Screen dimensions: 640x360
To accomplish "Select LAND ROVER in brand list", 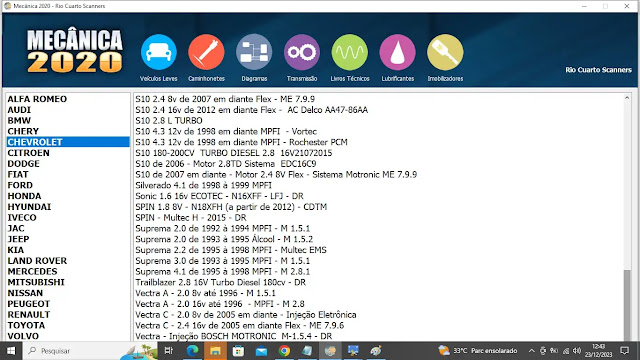I will pos(68,261).
